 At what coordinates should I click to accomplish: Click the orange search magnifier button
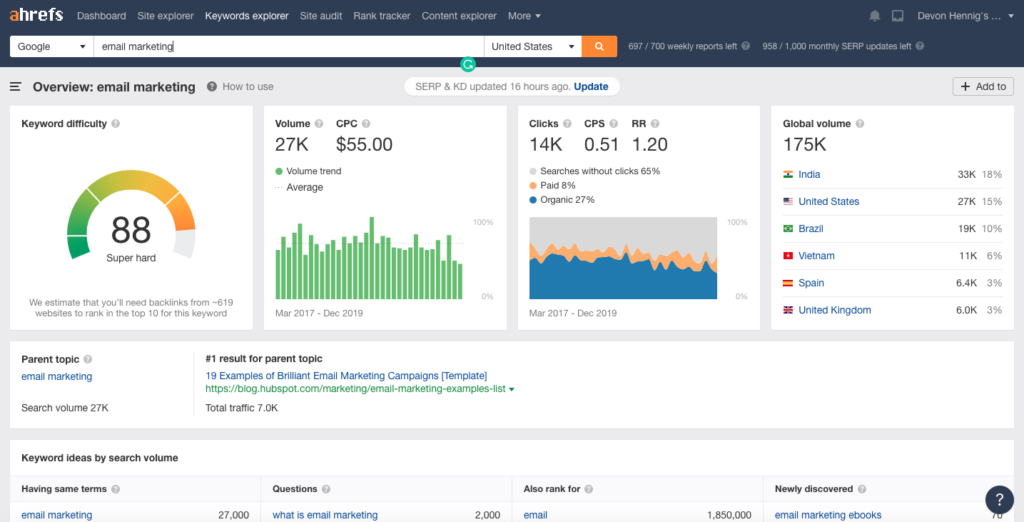point(599,46)
